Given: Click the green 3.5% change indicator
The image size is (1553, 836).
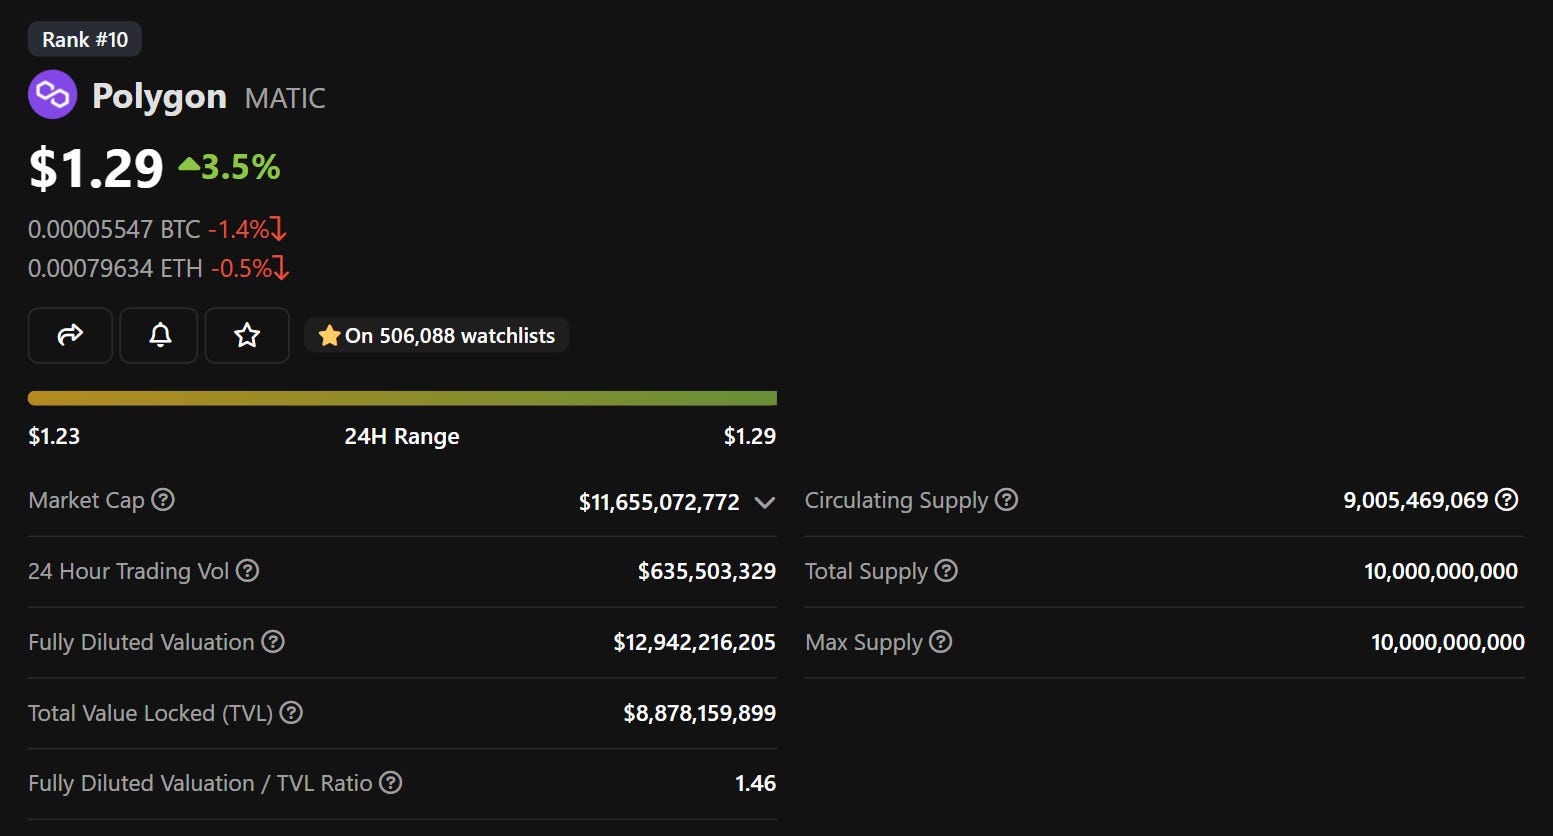Looking at the screenshot, I should point(229,167).
